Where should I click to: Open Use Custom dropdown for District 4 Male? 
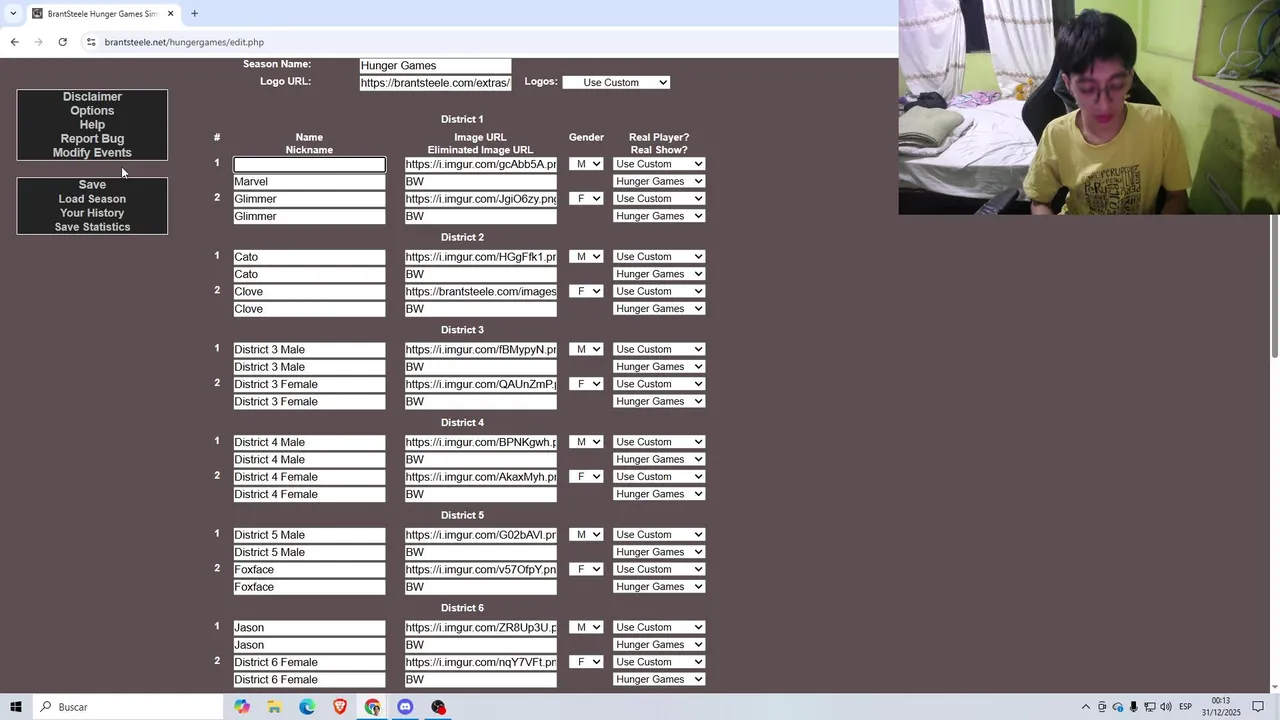[659, 442]
